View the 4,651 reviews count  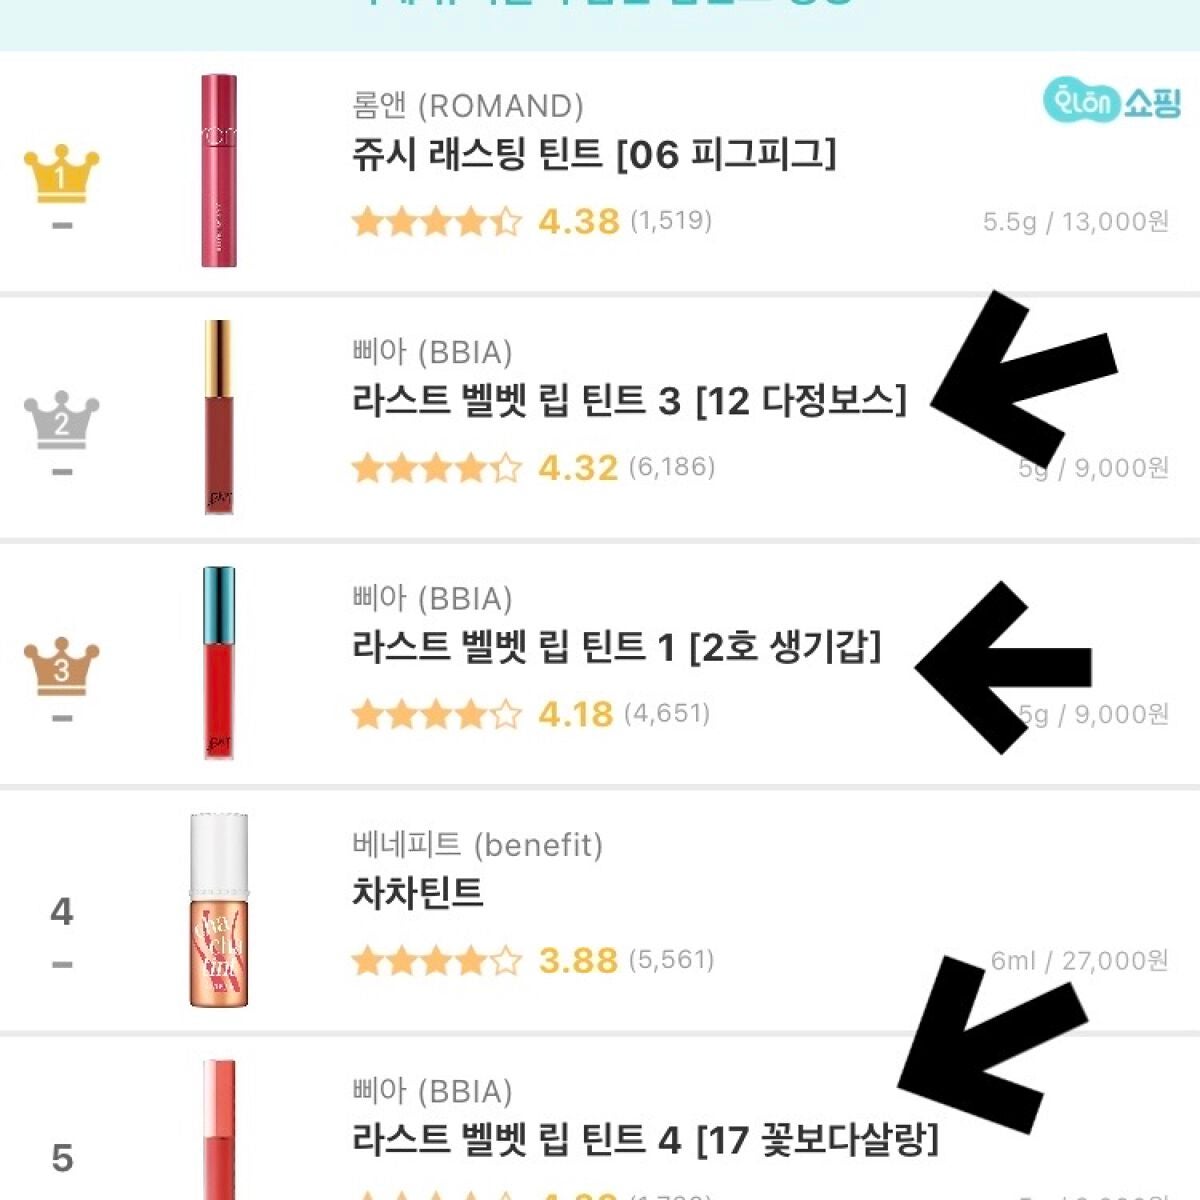point(667,713)
